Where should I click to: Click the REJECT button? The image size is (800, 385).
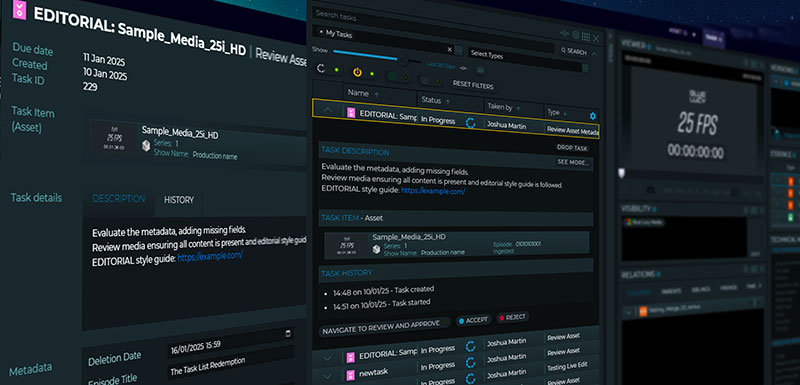512,317
